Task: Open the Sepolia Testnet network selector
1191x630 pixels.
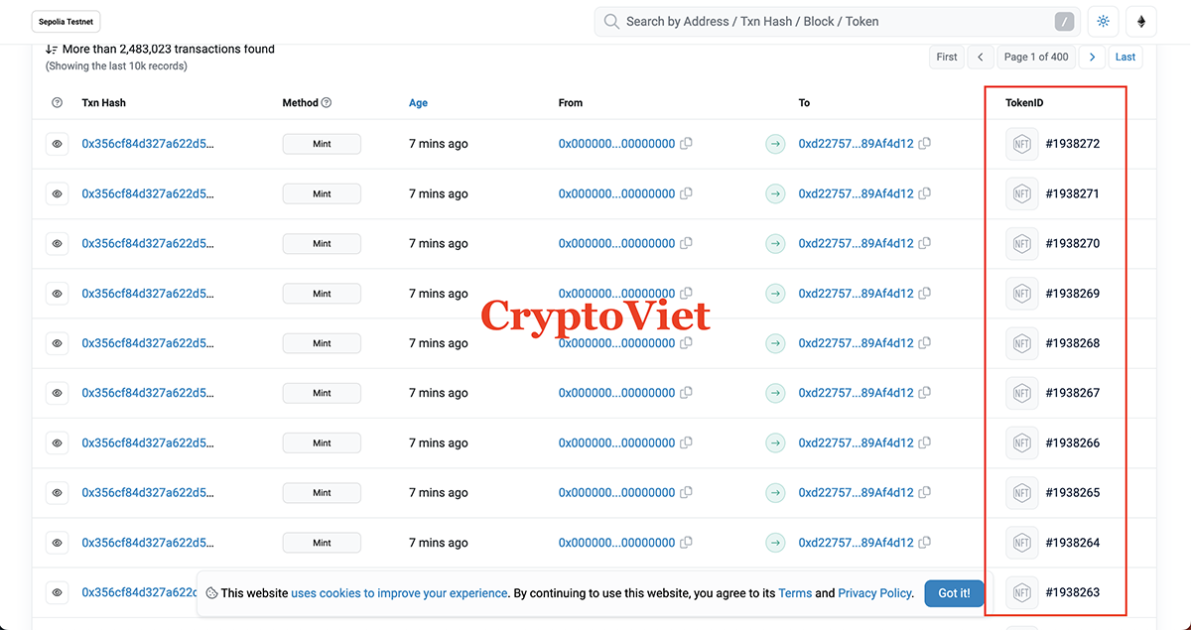Action: pyautogui.click(x=65, y=21)
